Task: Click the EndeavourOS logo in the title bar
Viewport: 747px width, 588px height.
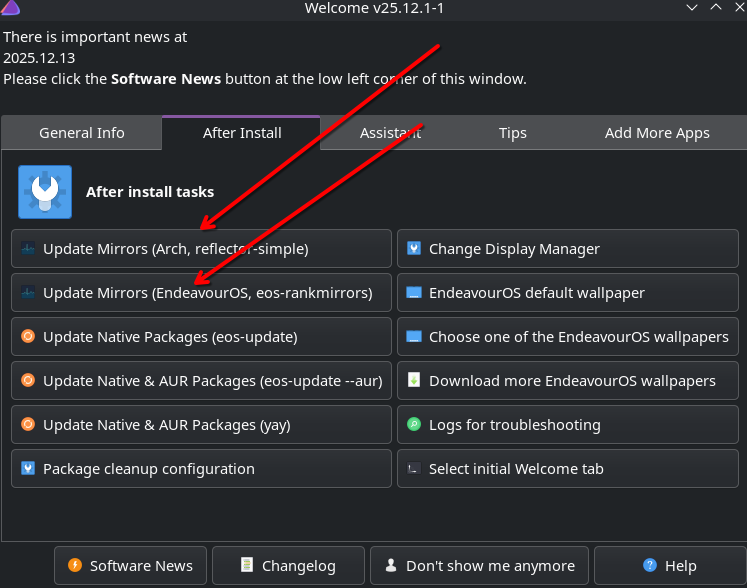Action: click(x=10, y=9)
